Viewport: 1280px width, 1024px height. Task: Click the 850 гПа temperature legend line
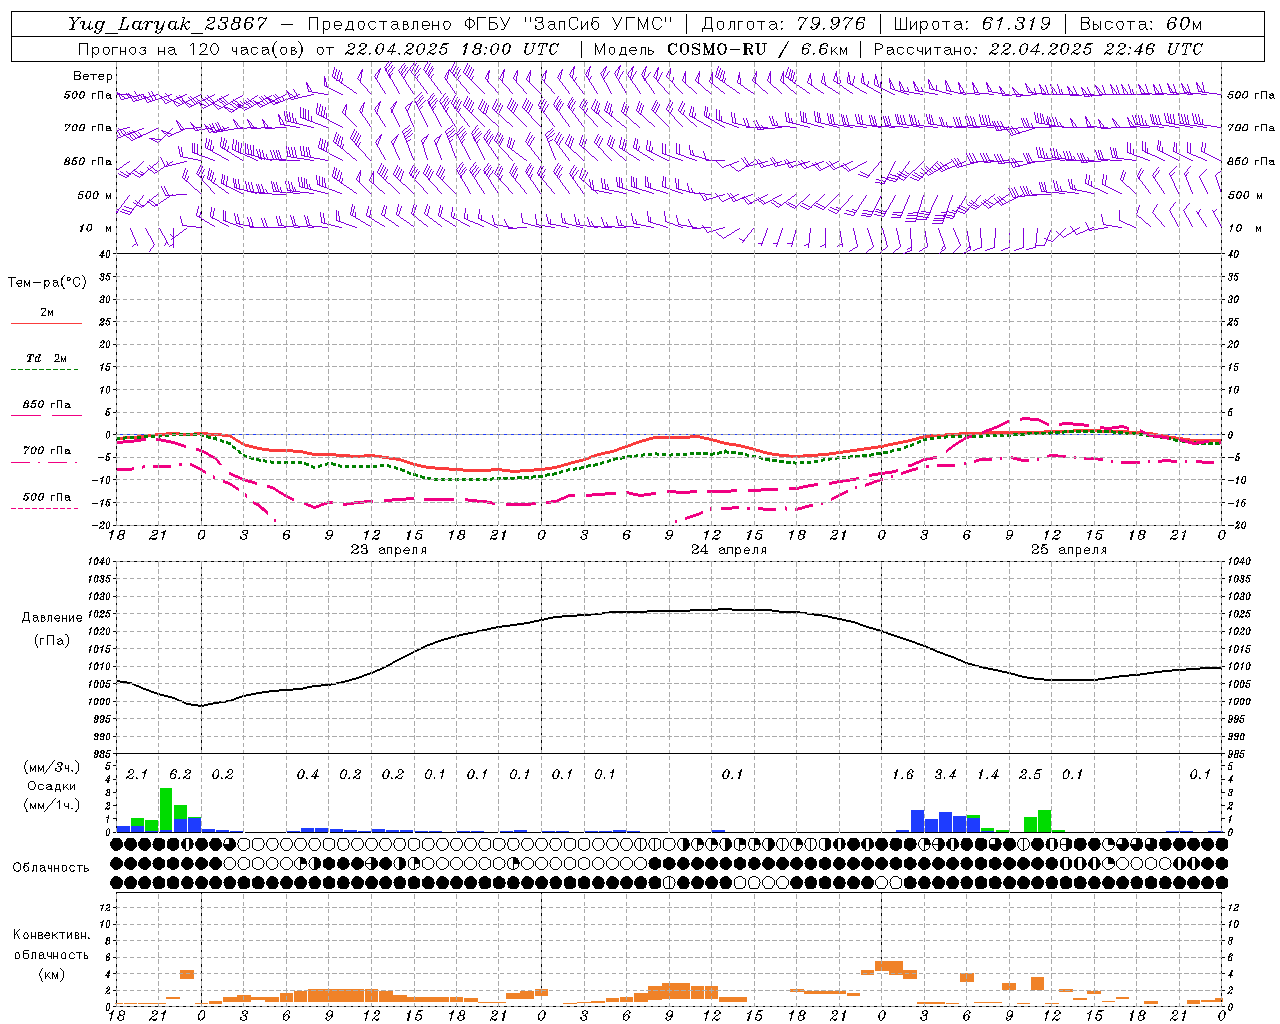click(47, 414)
